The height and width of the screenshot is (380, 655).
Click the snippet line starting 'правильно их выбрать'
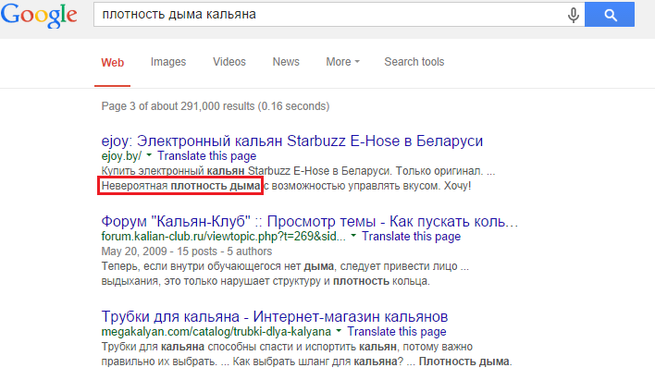(307, 361)
